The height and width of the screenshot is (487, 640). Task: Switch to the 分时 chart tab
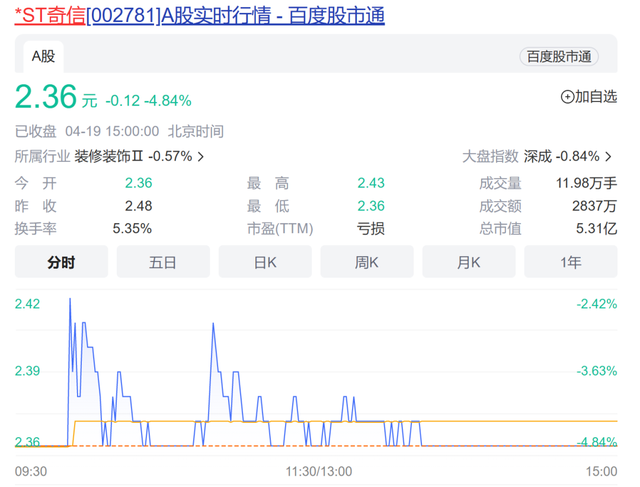(61, 262)
